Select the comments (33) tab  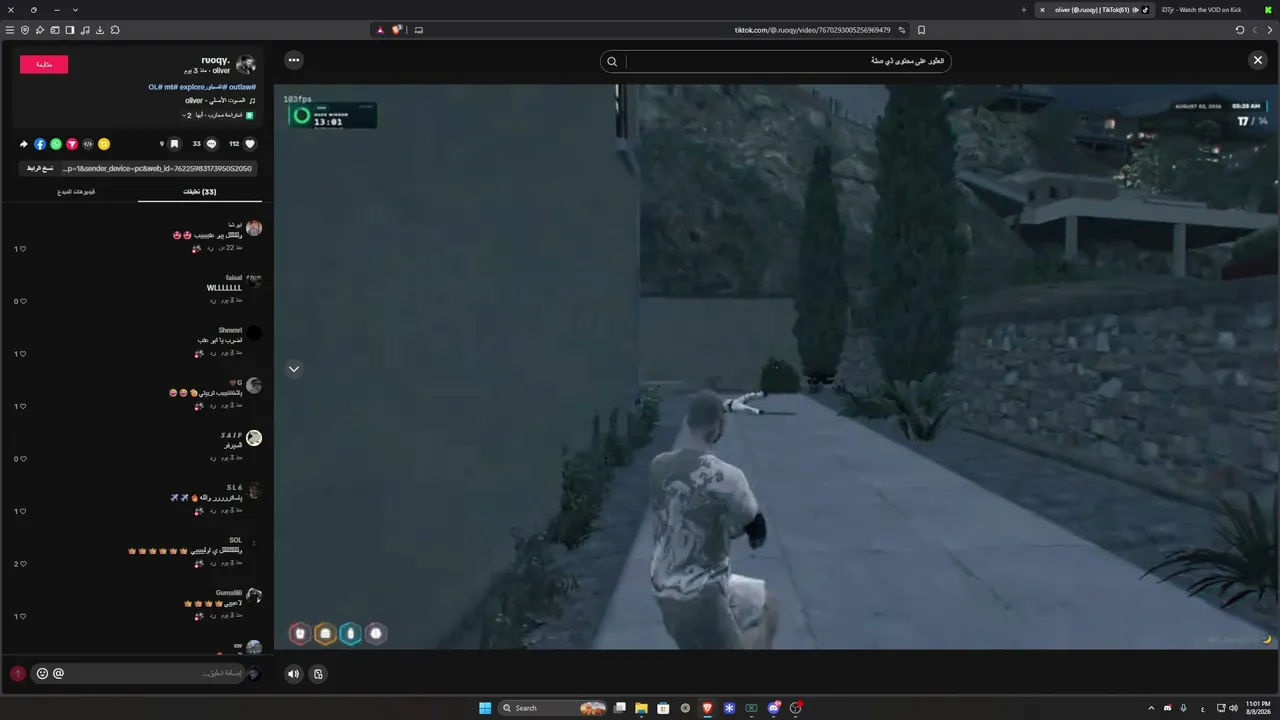200,191
